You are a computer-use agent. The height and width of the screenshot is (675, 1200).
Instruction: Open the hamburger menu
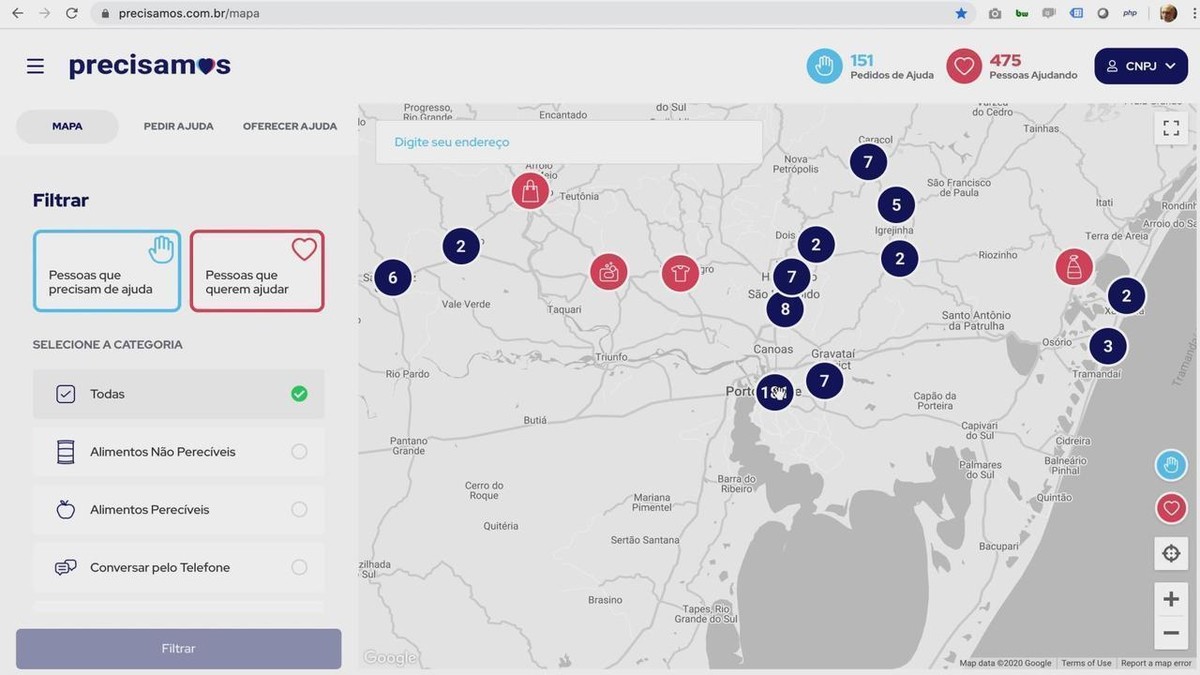(35, 66)
